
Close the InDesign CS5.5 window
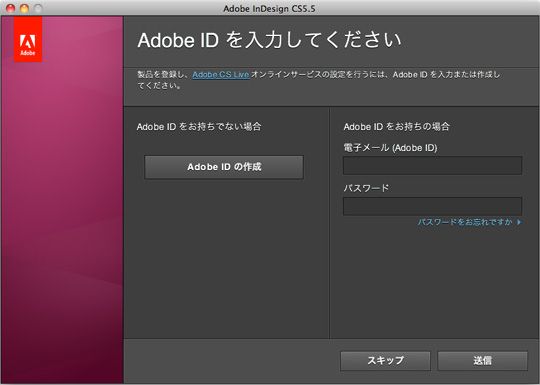[11, 8]
